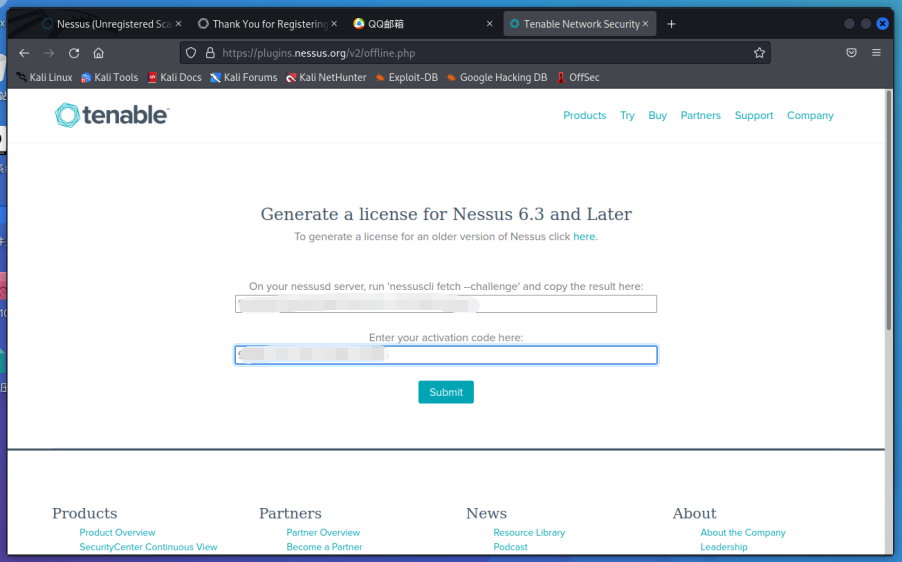Viewport: 902px width, 562px height.
Task: Open the Exploit-DB bookmark
Action: click(407, 77)
